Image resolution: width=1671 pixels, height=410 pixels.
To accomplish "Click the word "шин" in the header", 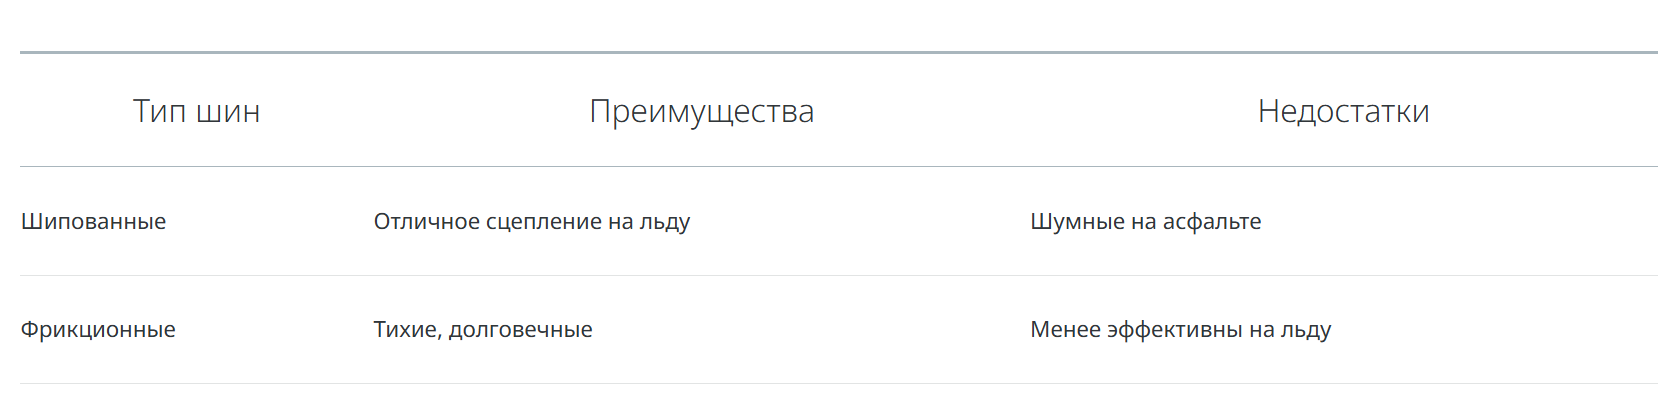I will coord(228,111).
